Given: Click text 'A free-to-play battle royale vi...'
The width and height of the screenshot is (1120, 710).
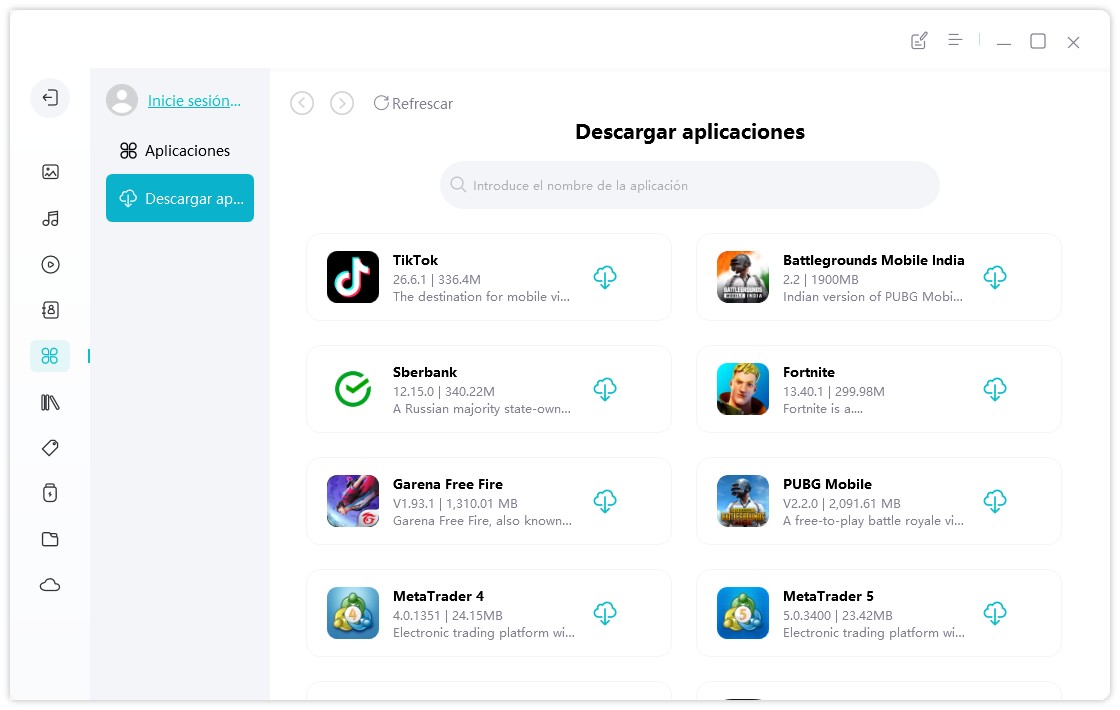Looking at the screenshot, I should pos(873,521).
